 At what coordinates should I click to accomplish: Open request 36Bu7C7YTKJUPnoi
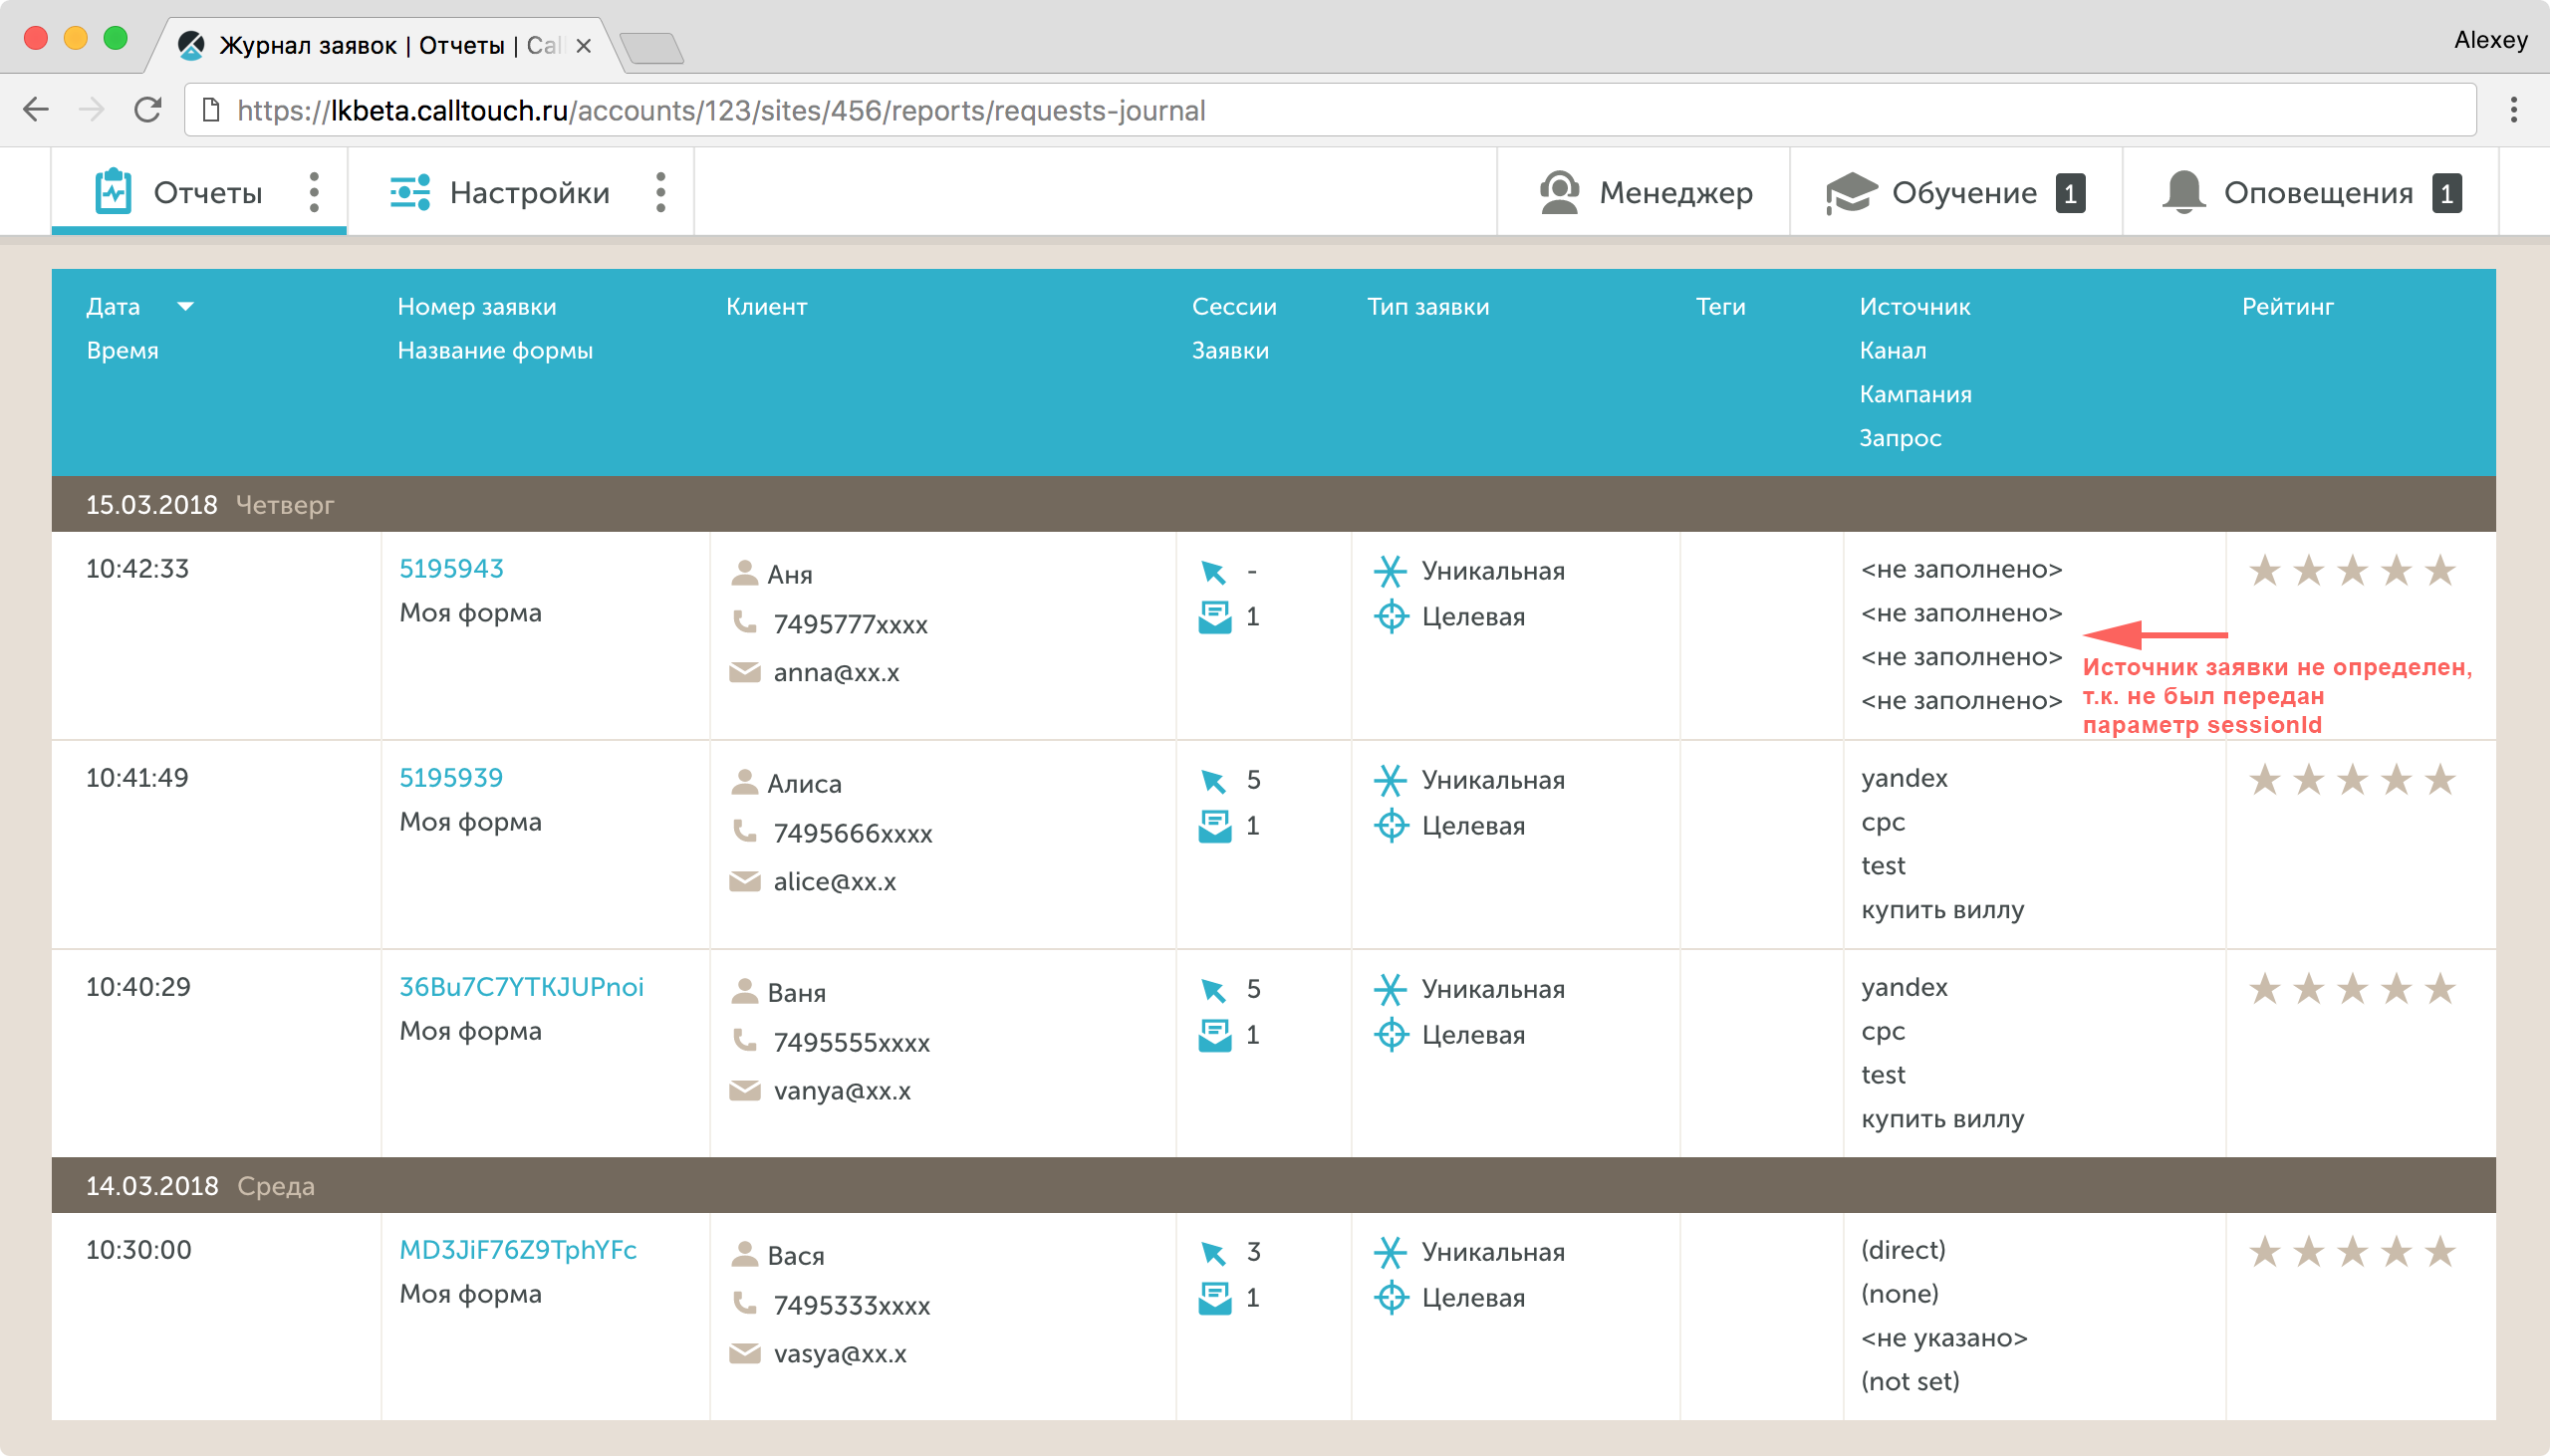pos(521,986)
